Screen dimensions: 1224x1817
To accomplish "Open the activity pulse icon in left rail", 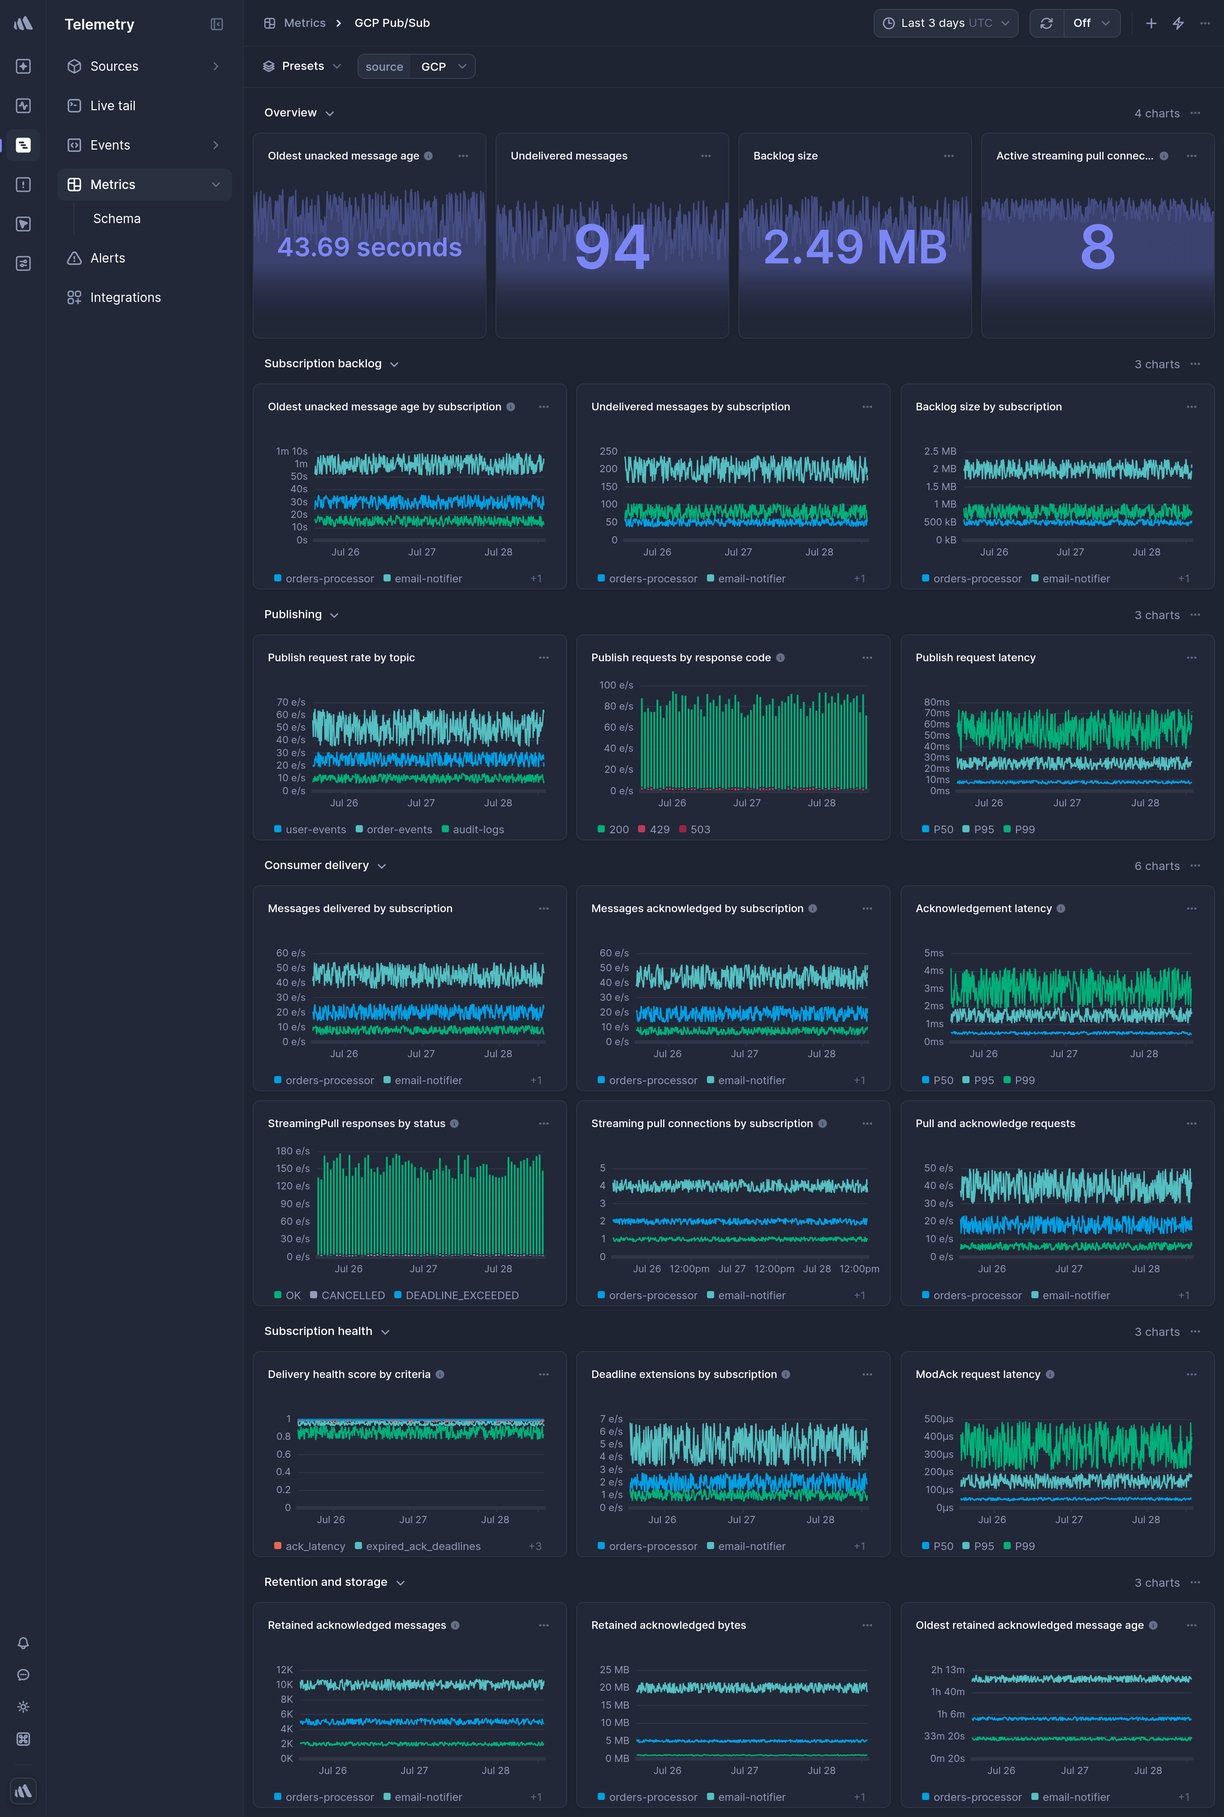I will pyautogui.click(x=23, y=105).
